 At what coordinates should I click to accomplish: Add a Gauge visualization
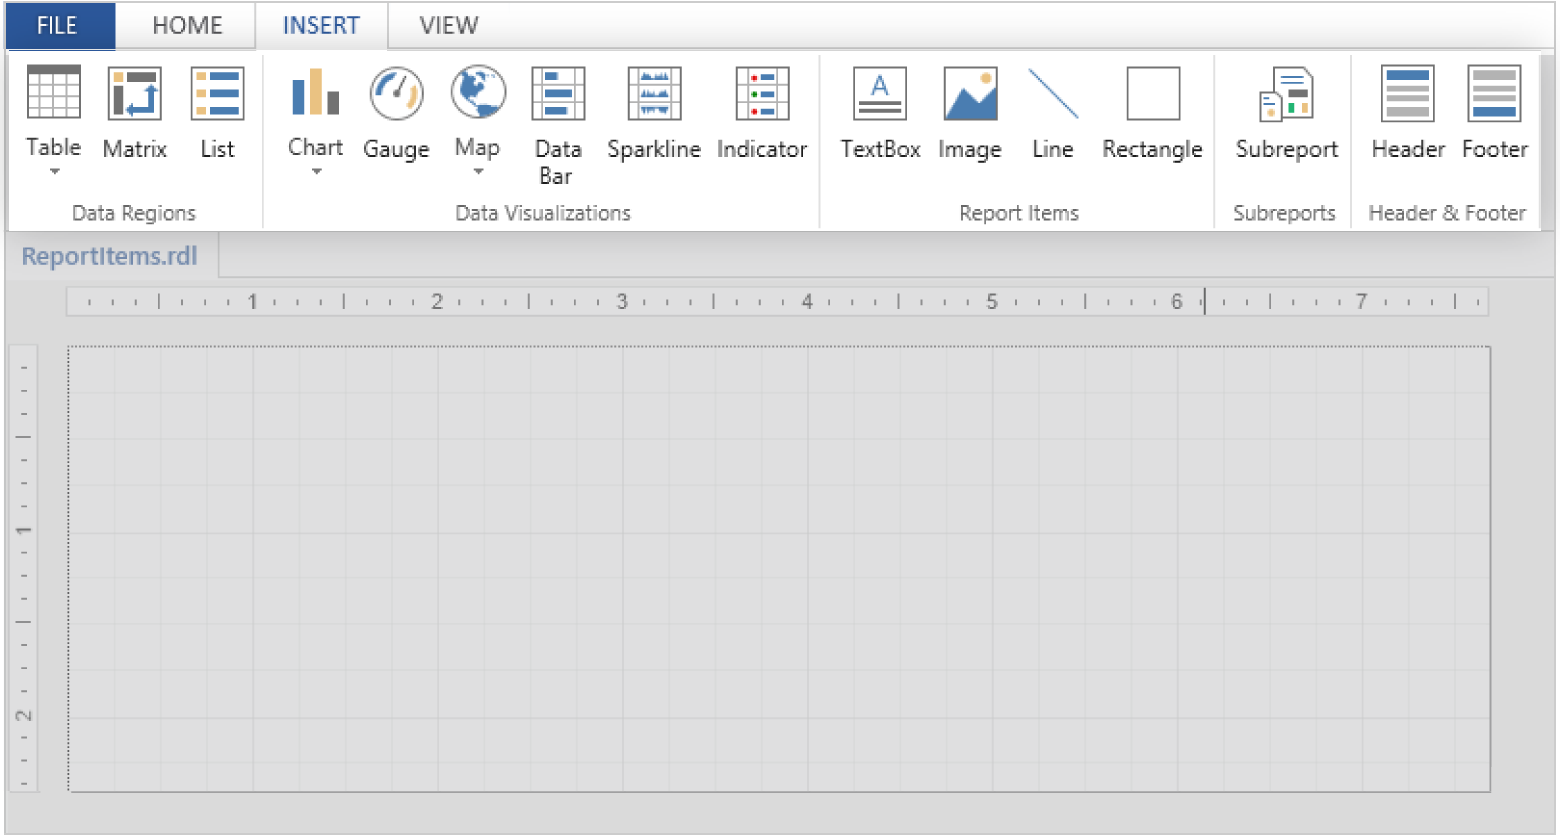click(x=396, y=112)
